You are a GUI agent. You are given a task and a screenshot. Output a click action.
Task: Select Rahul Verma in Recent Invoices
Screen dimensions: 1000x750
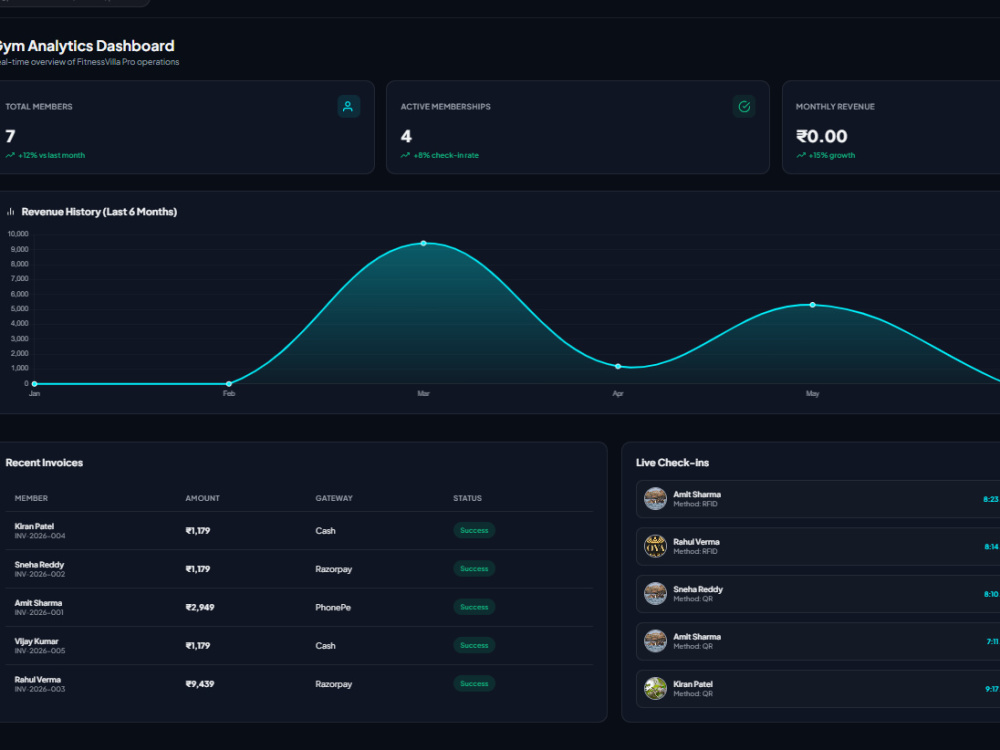point(38,679)
